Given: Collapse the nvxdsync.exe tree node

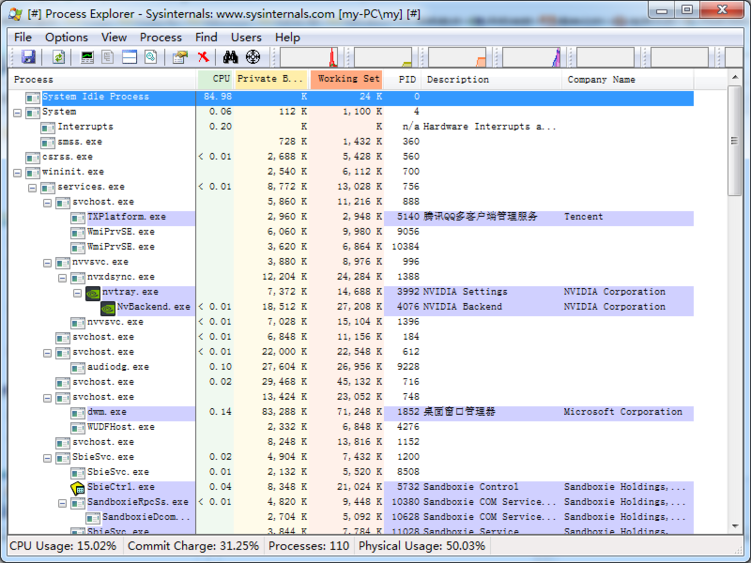Looking at the screenshot, I should (62, 278).
